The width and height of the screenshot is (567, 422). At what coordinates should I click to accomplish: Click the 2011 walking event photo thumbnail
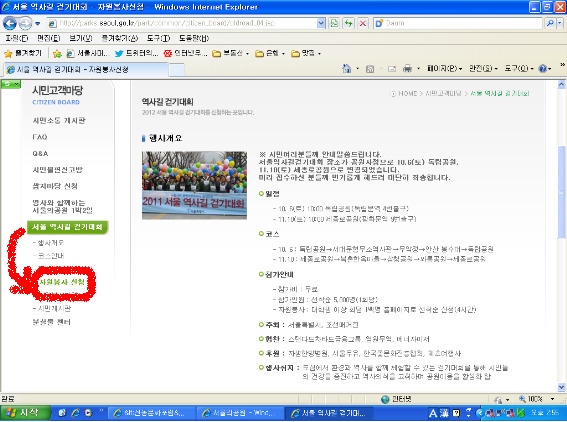click(x=194, y=185)
